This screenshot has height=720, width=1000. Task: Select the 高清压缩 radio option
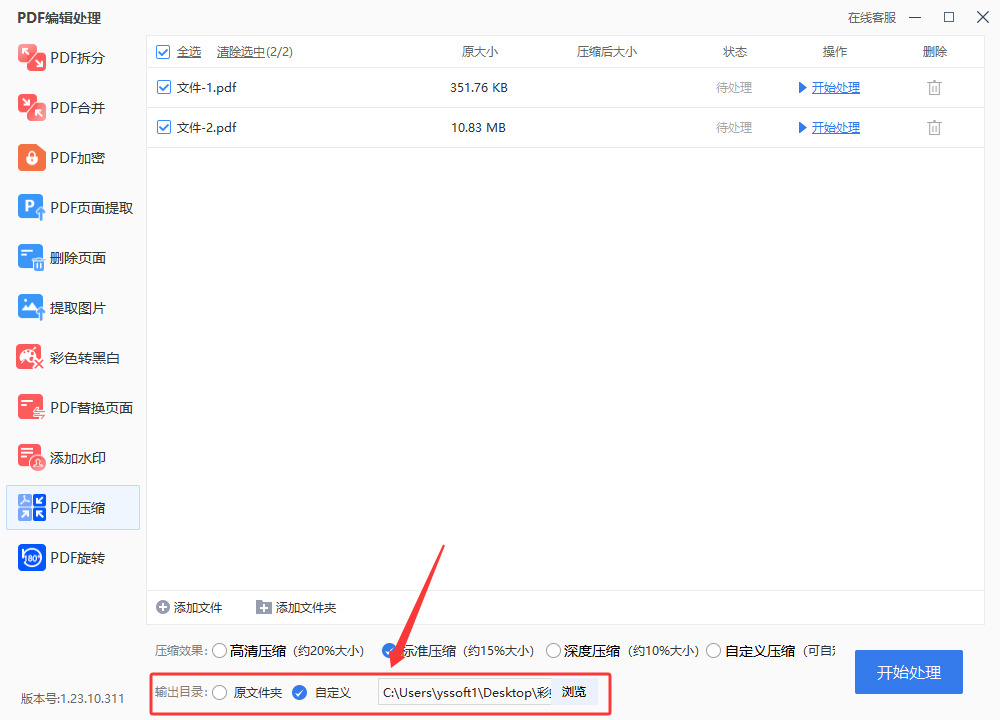219,650
